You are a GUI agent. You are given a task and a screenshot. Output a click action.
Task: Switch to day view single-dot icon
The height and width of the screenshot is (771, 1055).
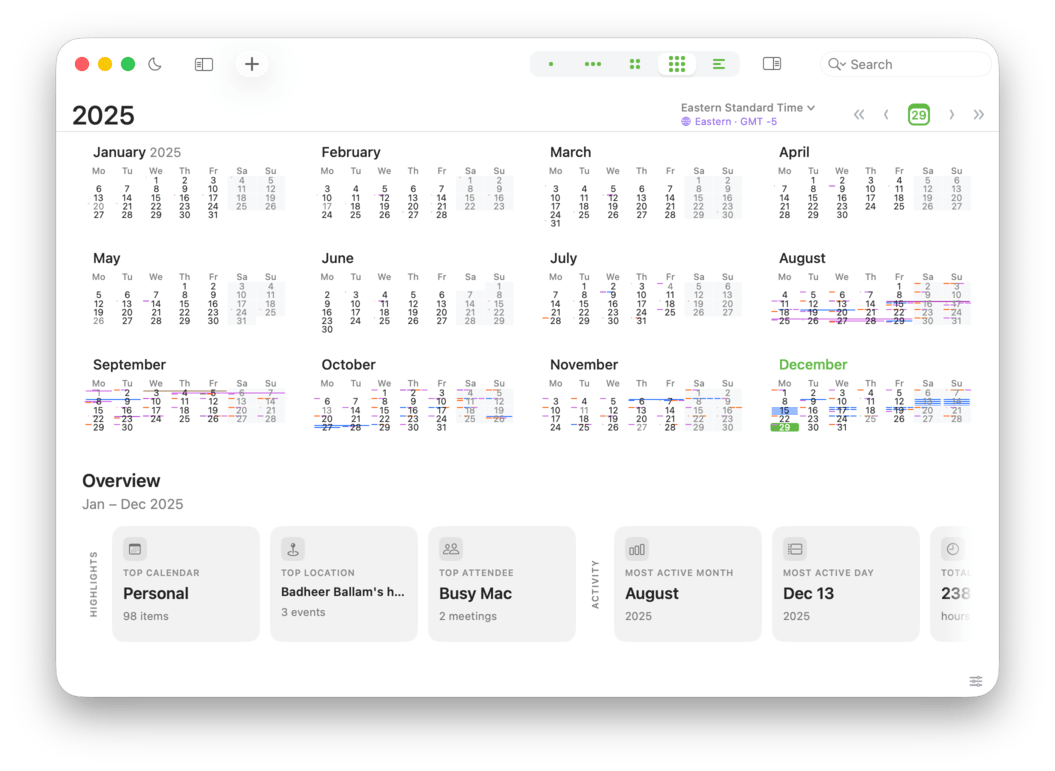[551, 64]
